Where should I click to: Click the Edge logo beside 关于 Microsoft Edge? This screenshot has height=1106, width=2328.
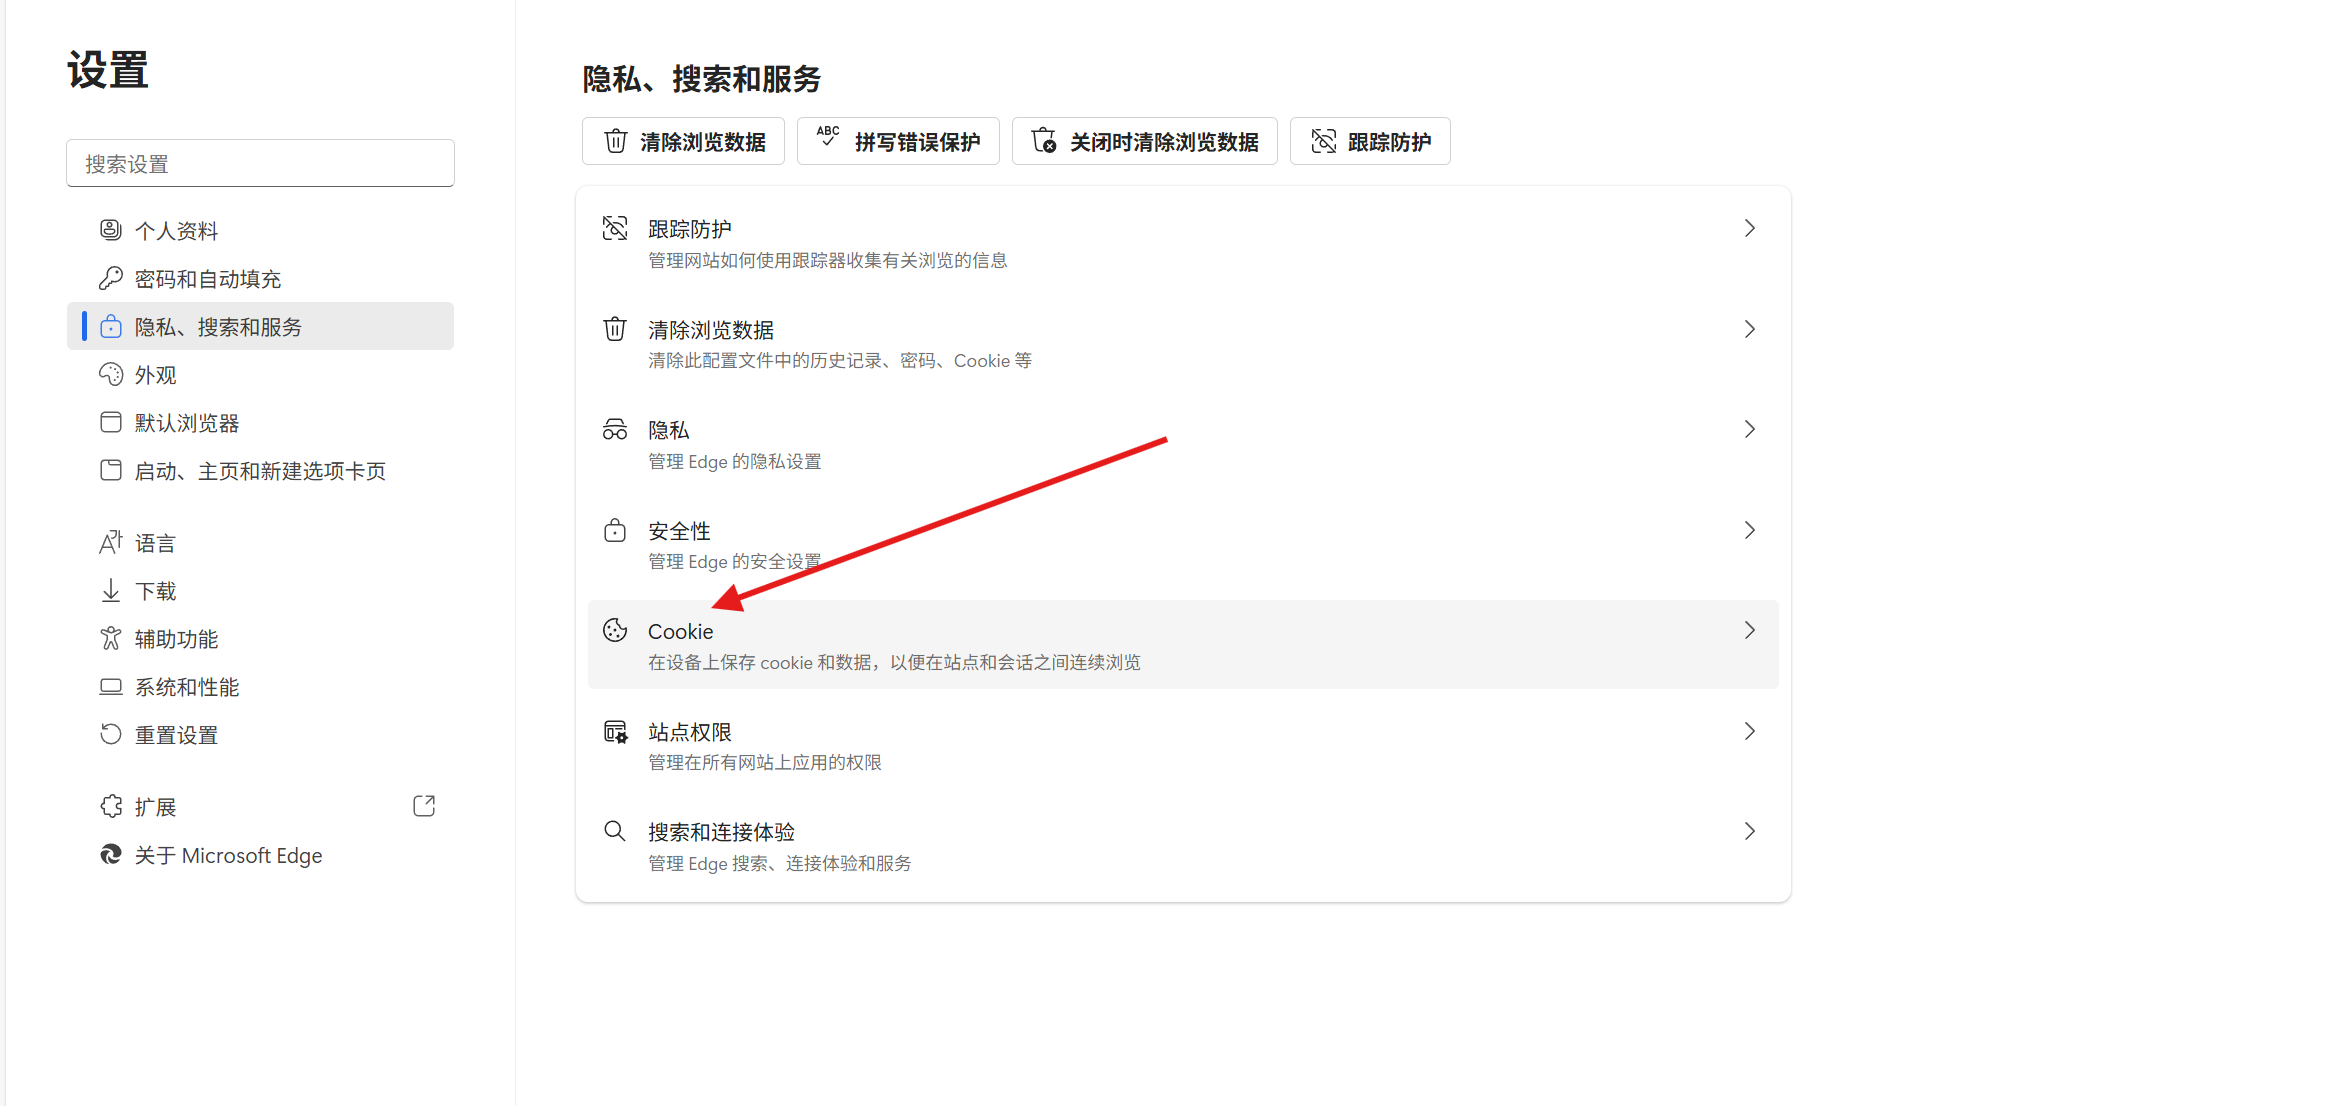tap(111, 855)
